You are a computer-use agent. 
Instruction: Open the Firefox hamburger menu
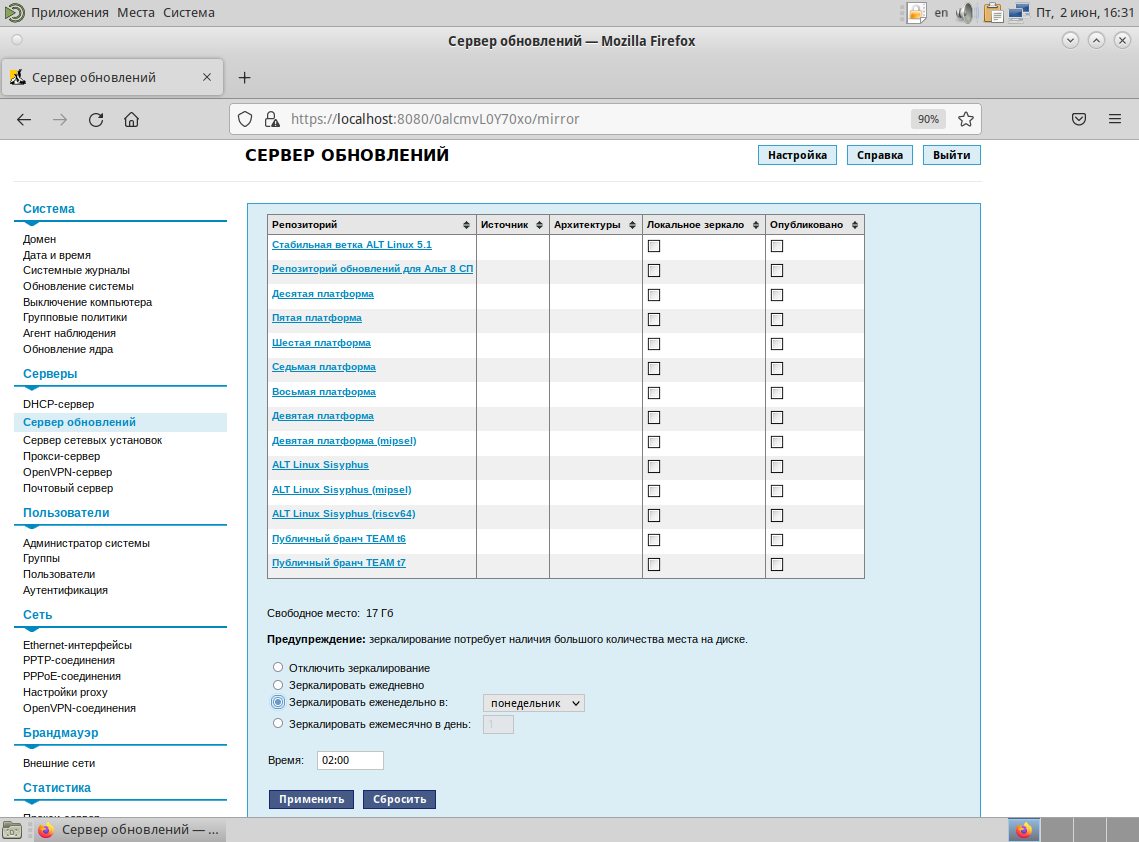click(x=1115, y=119)
